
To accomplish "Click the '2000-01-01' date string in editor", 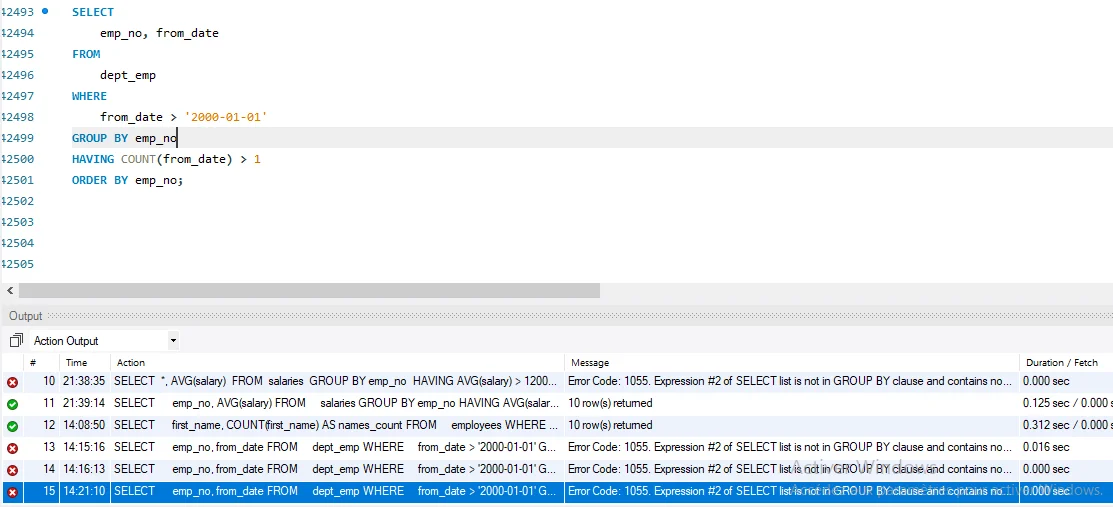I will click(225, 117).
